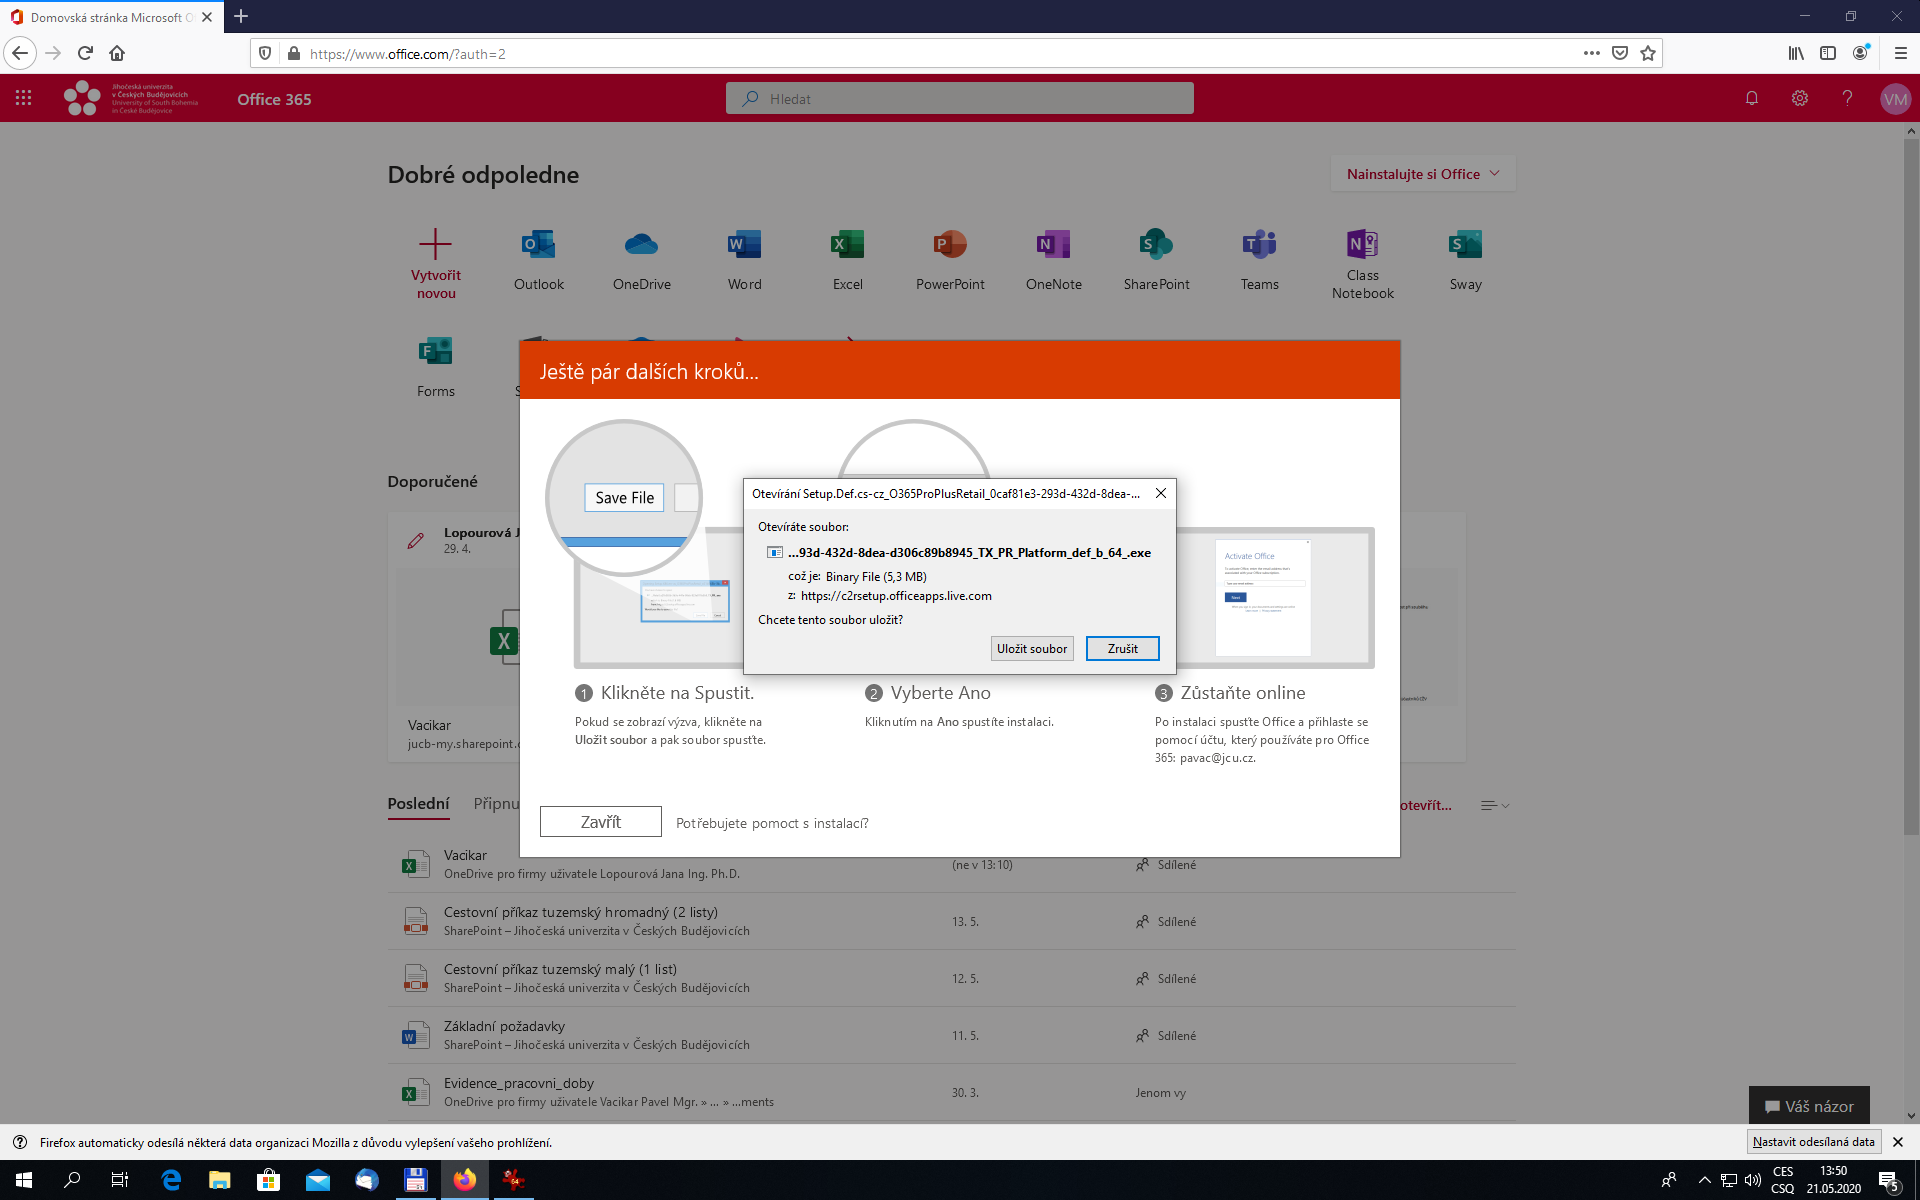Open Windows Action Center notifications
The height and width of the screenshot is (1200, 1920).
tap(1888, 1180)
